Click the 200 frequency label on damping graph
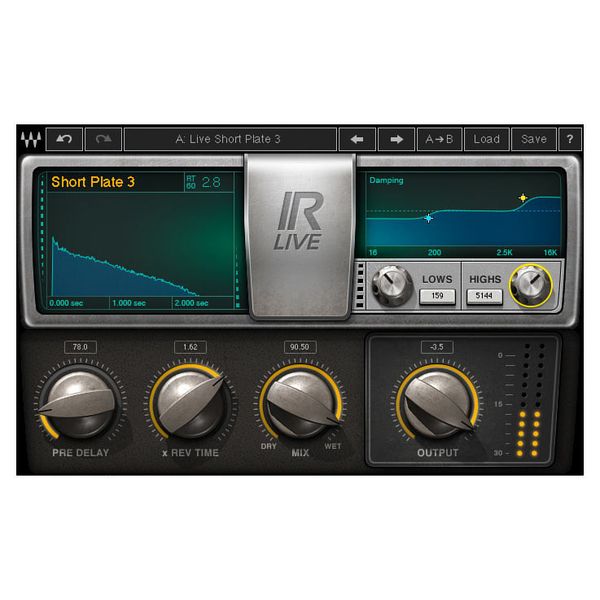The width and height of the screenshot is (600, 600). pyautogui.click(x=434, y=253)
